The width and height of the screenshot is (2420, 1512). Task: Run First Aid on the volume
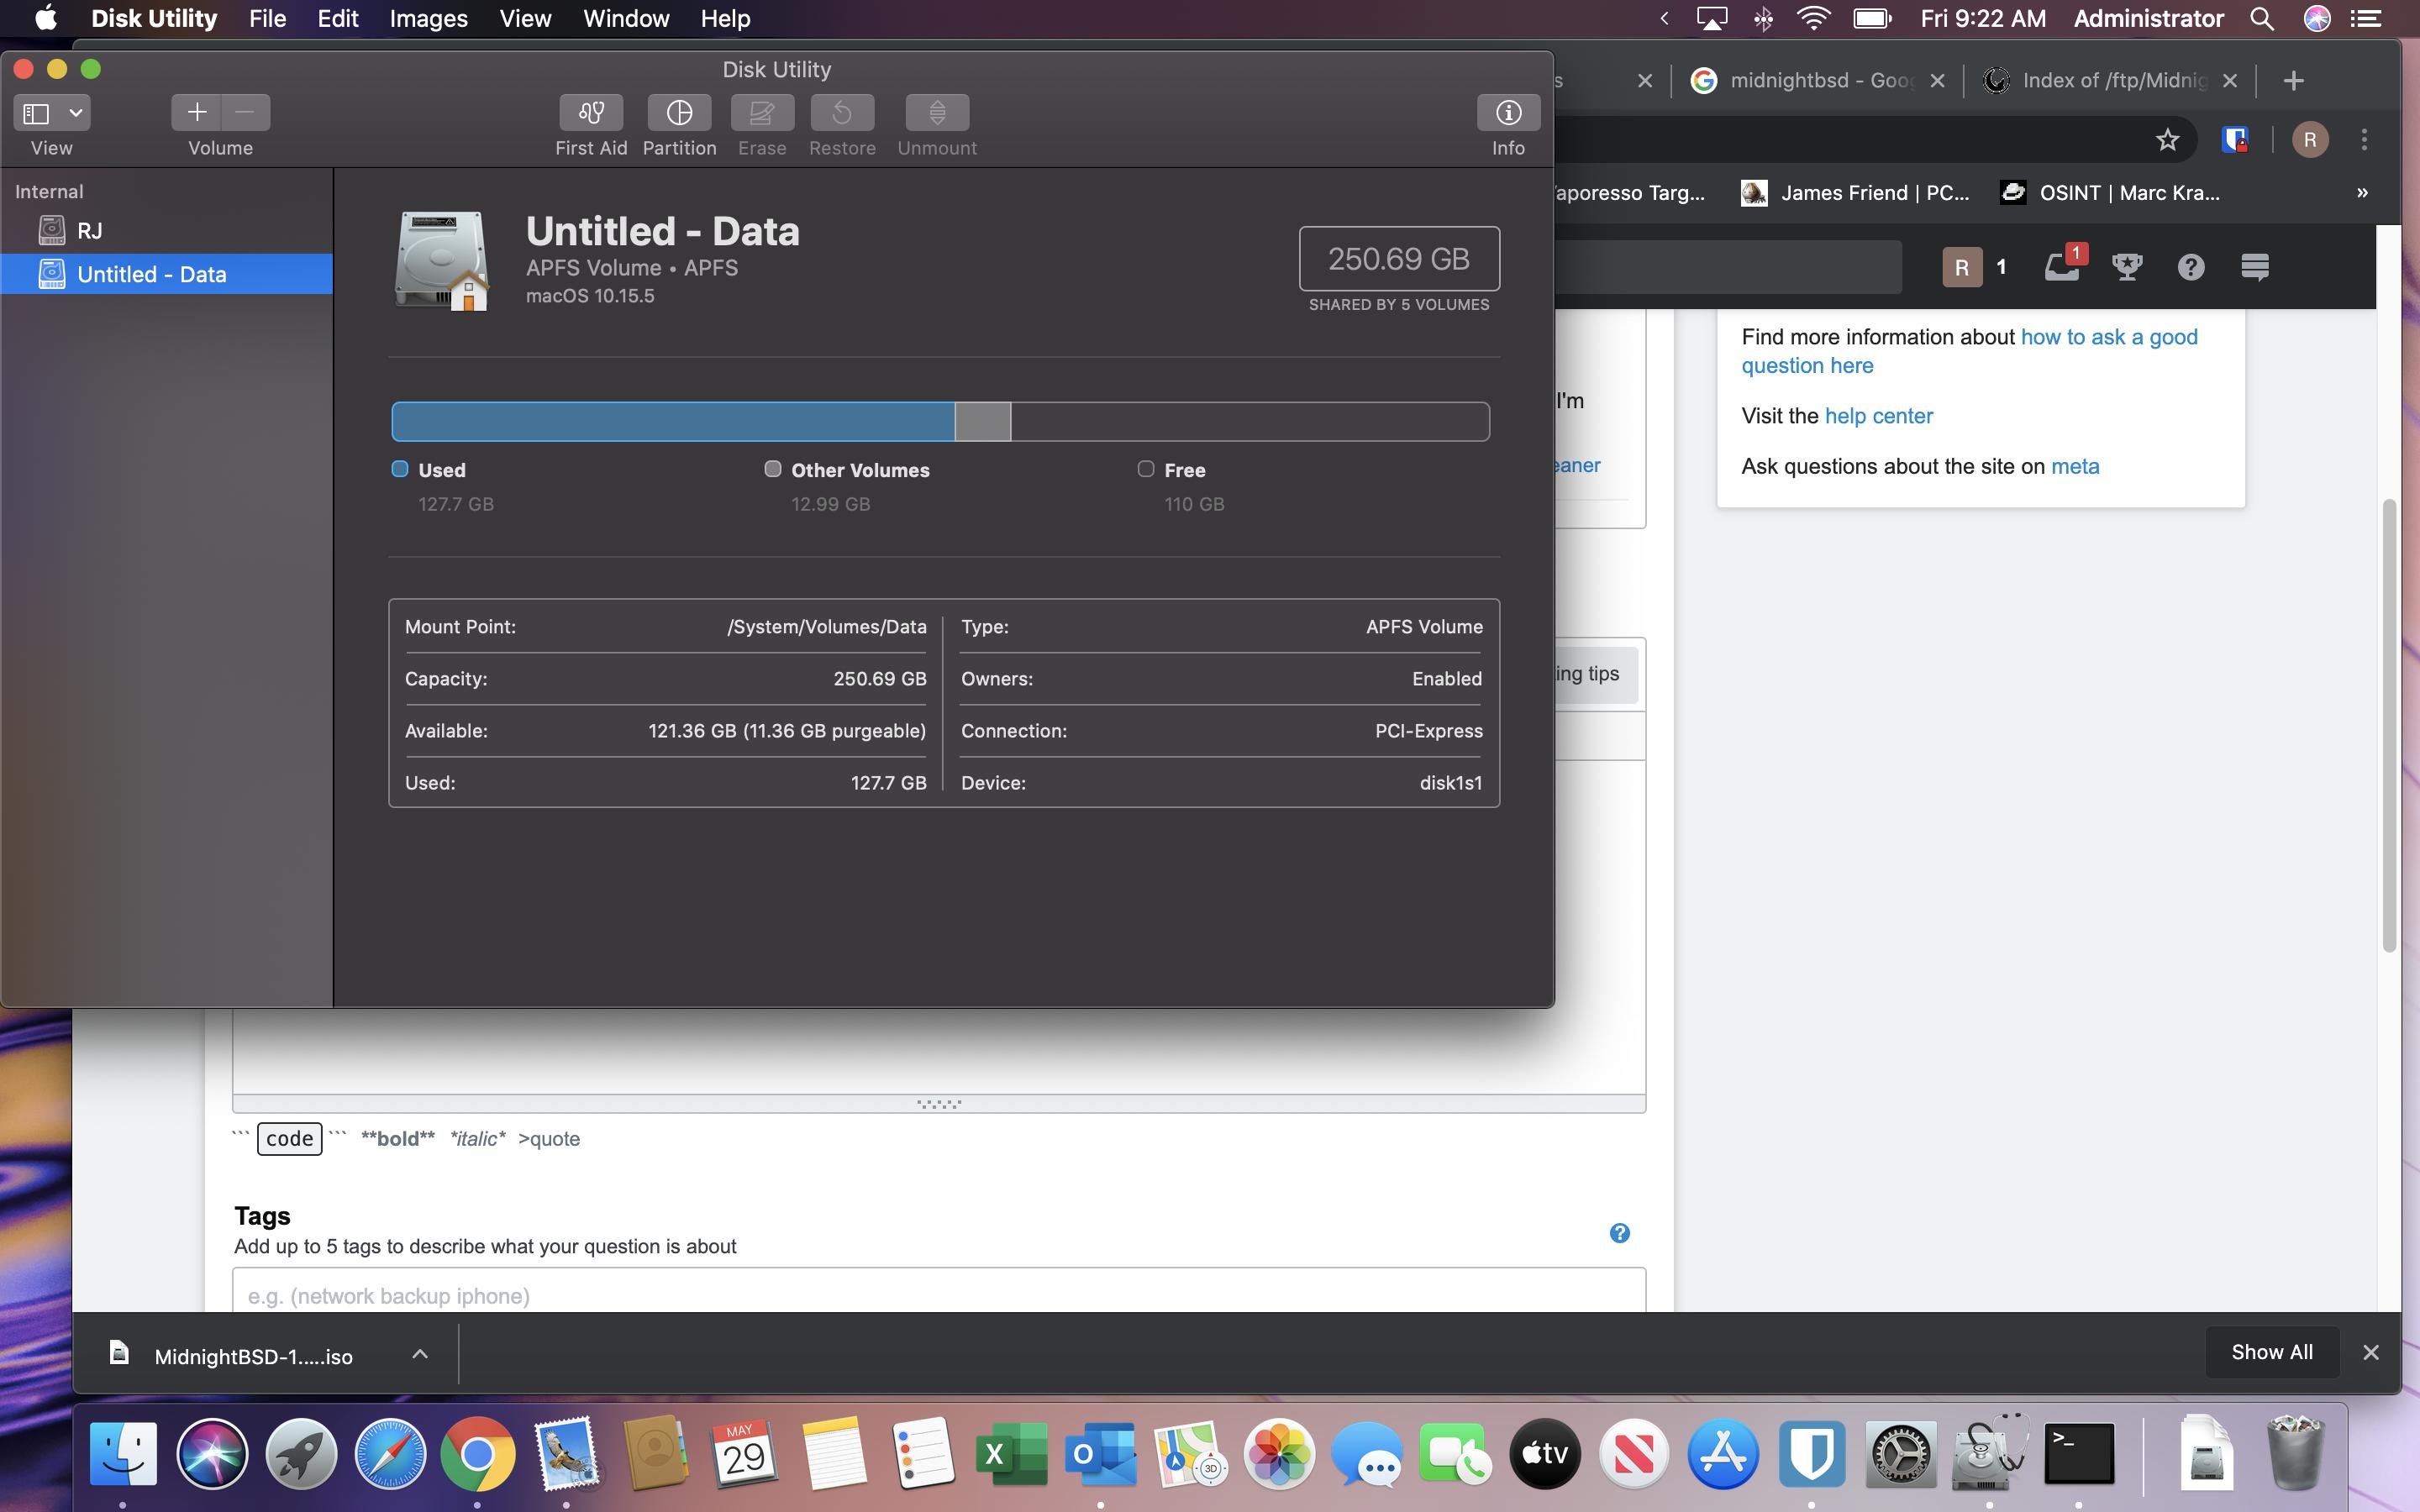[x=591, y=113]
